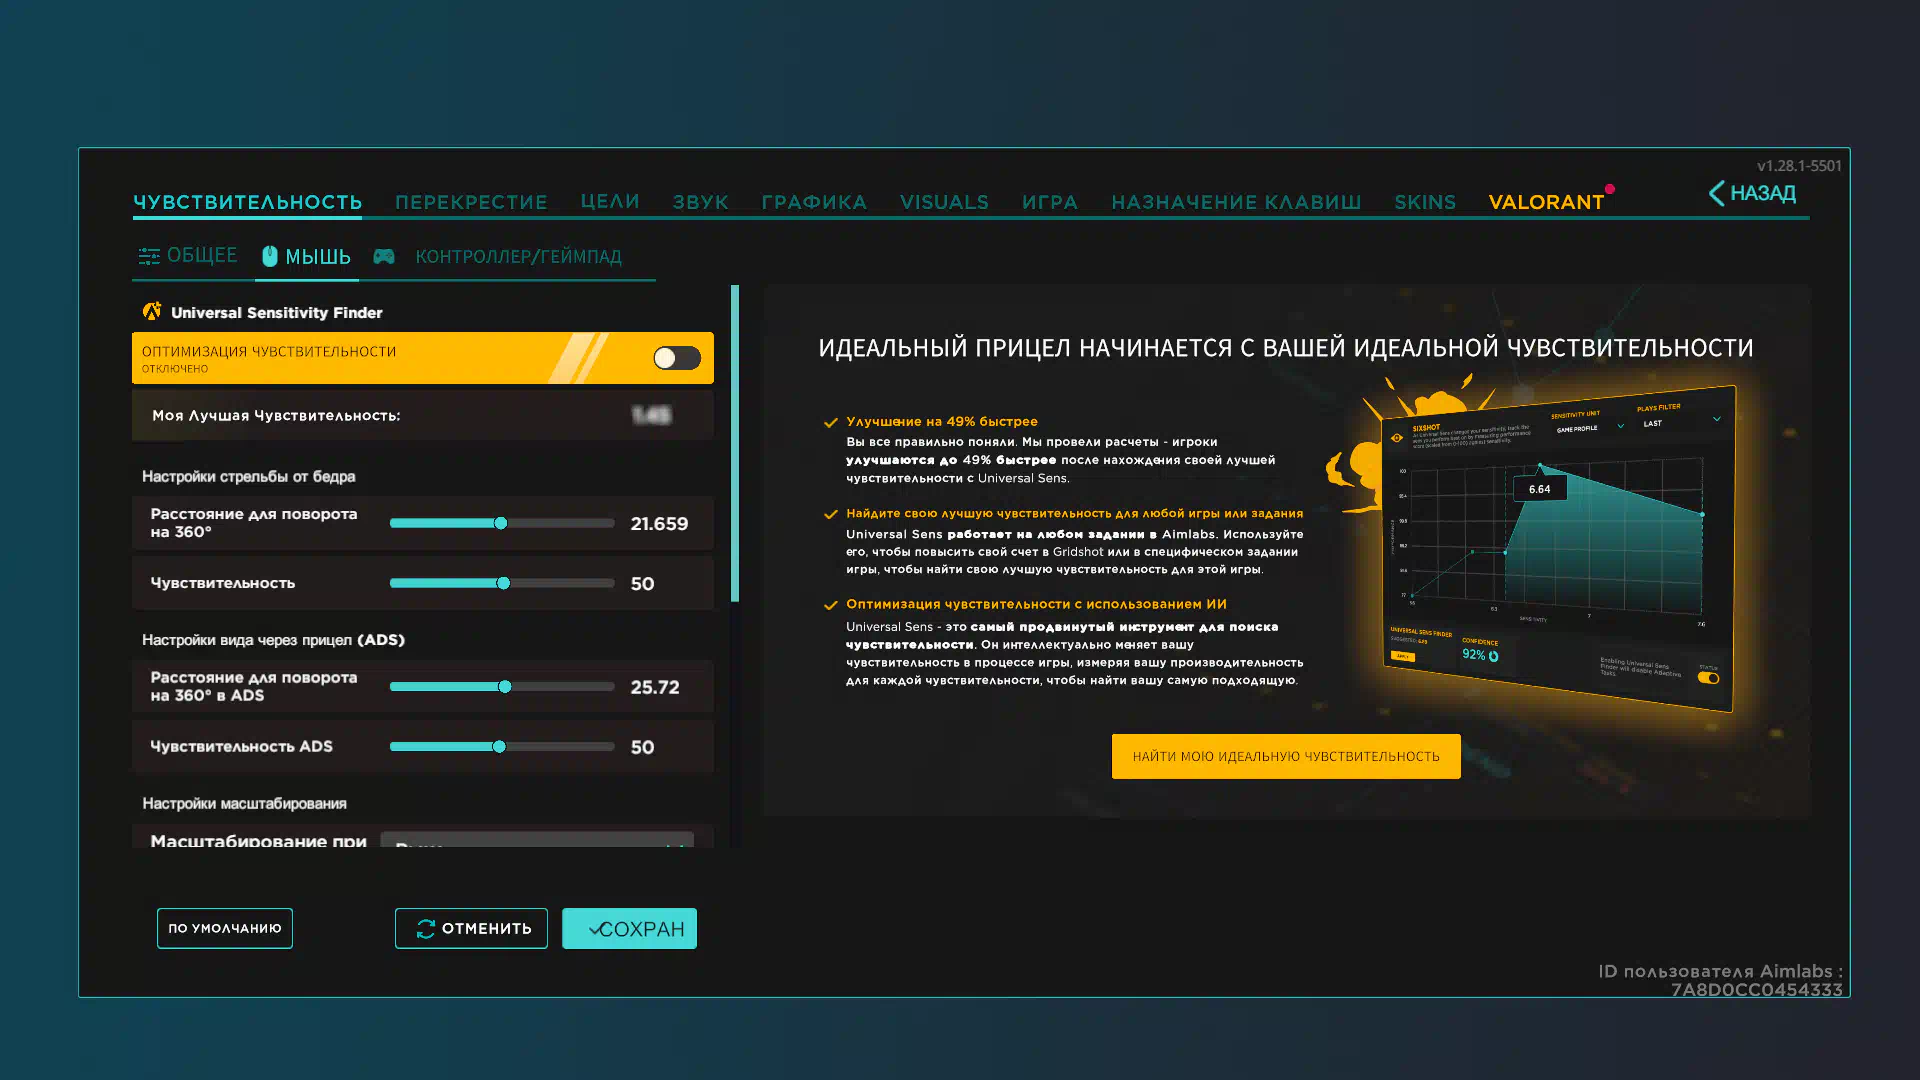The width and height of the screenshot is (1920, 1080).
Task: Adjust the Чувствительность ADS slider
Action: click(502, 747)
